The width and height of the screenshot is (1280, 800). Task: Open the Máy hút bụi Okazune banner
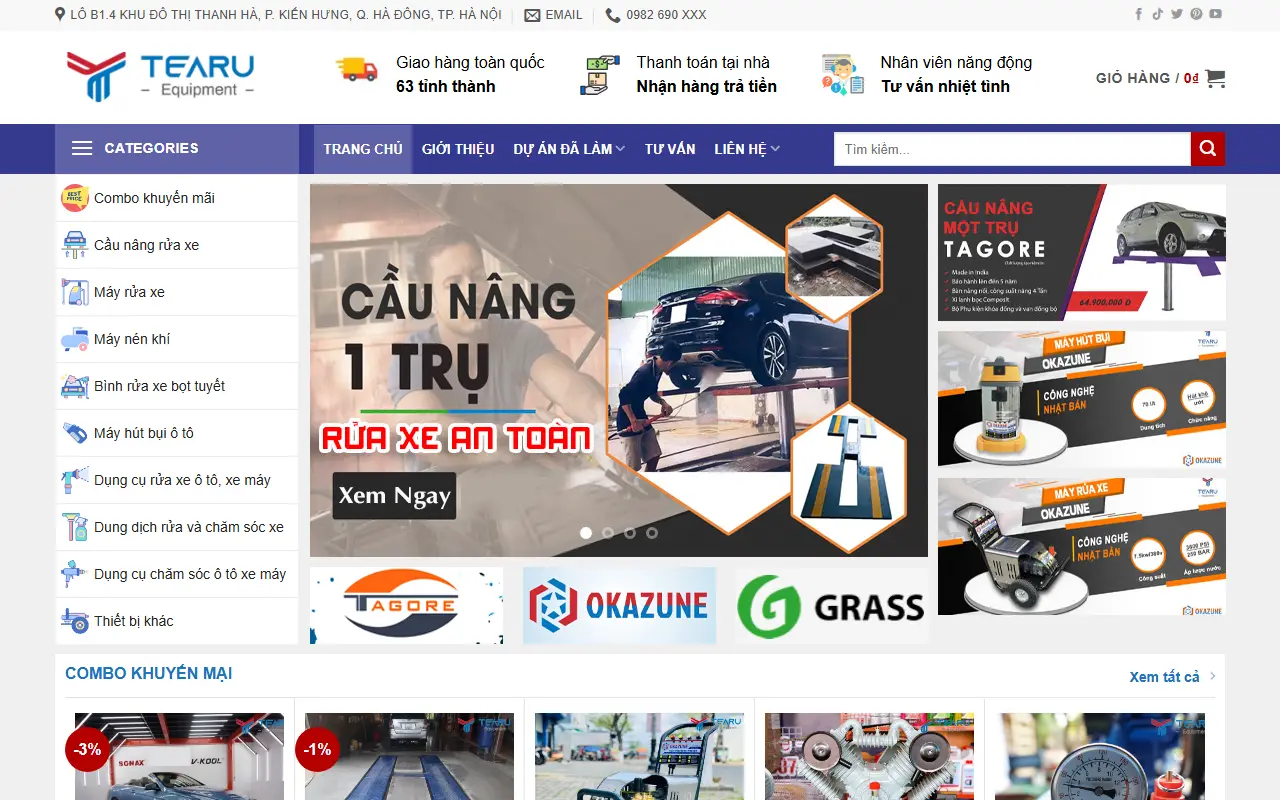coord(1081,399)
